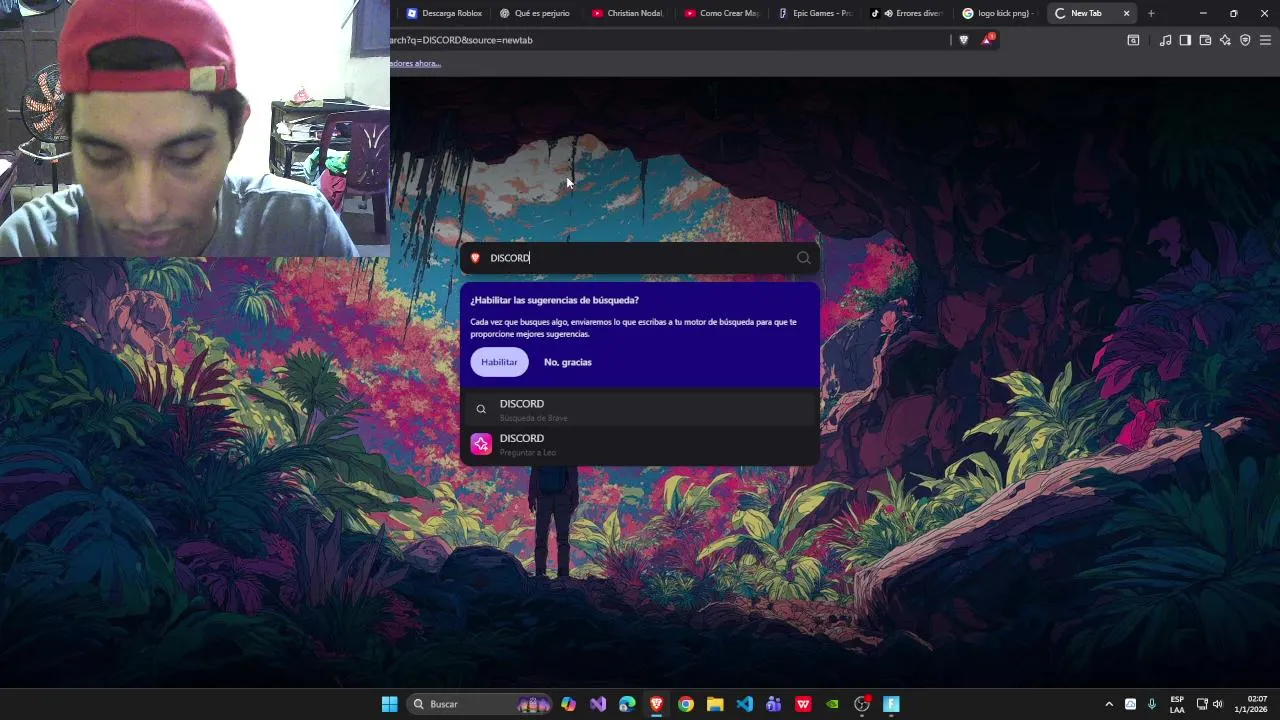Switch to logo kick png tab
Viewport: 1280px width, 720px height.
[x=998, y=13]
